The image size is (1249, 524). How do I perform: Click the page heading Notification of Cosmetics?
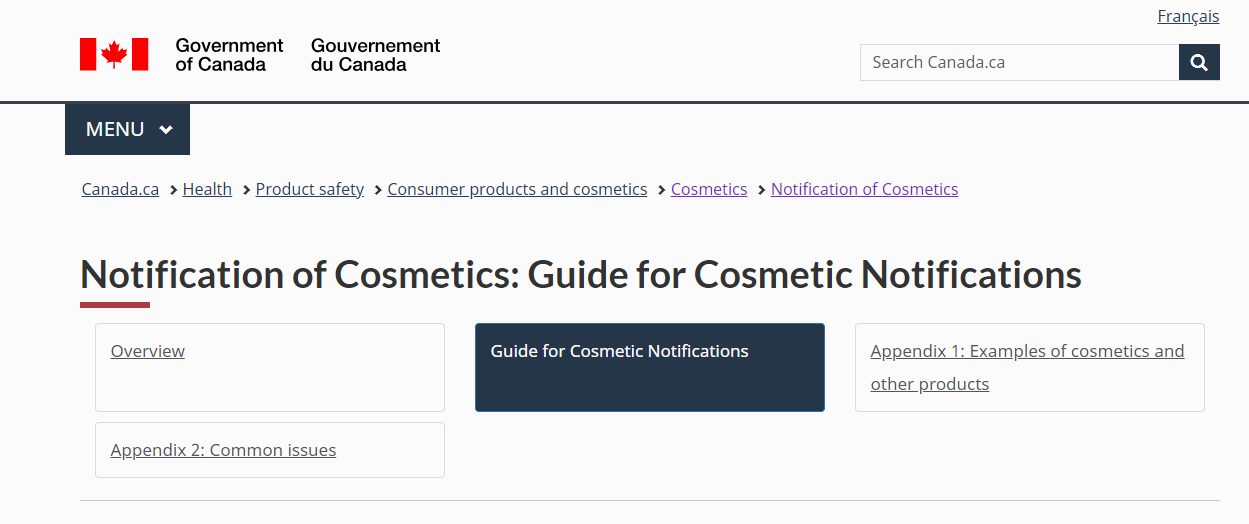580,274
